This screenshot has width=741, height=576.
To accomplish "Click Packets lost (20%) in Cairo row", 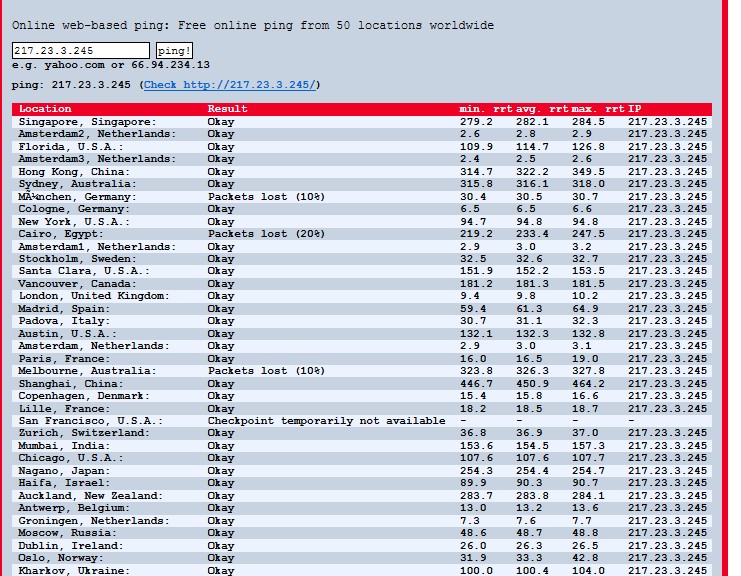I will pos(267,234).
